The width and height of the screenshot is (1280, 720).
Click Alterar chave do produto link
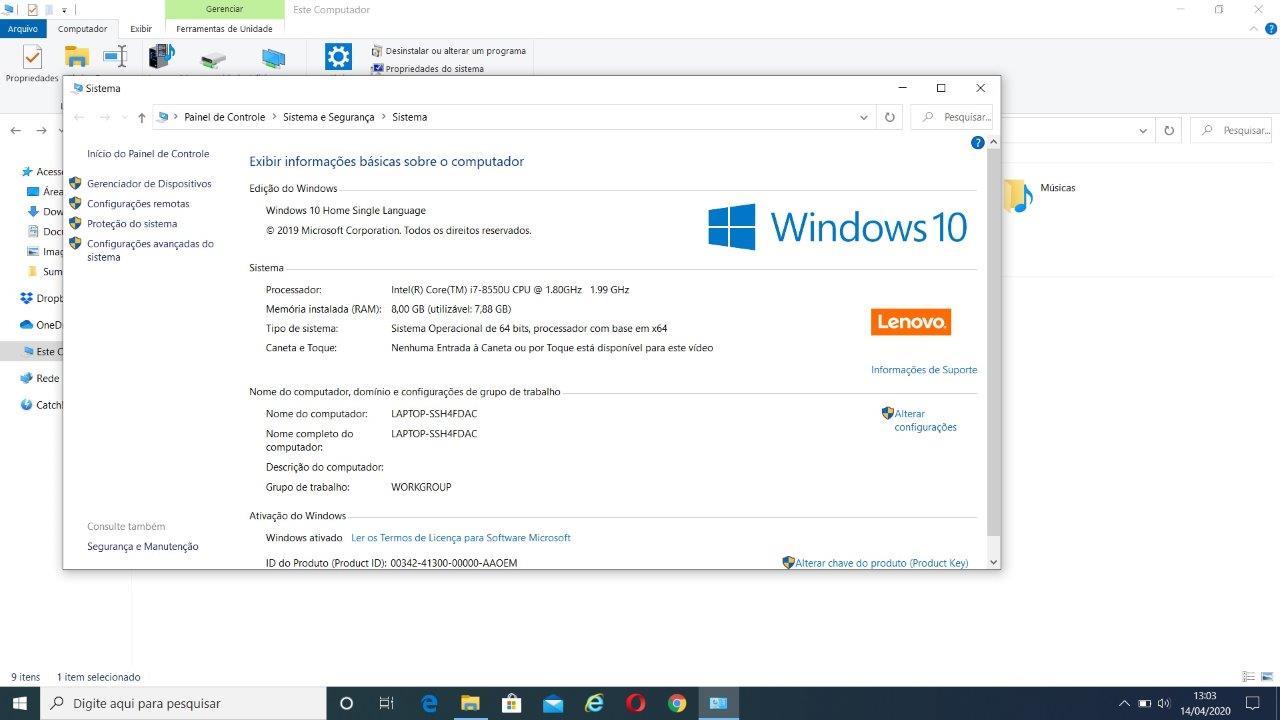[x=881, y=563]
